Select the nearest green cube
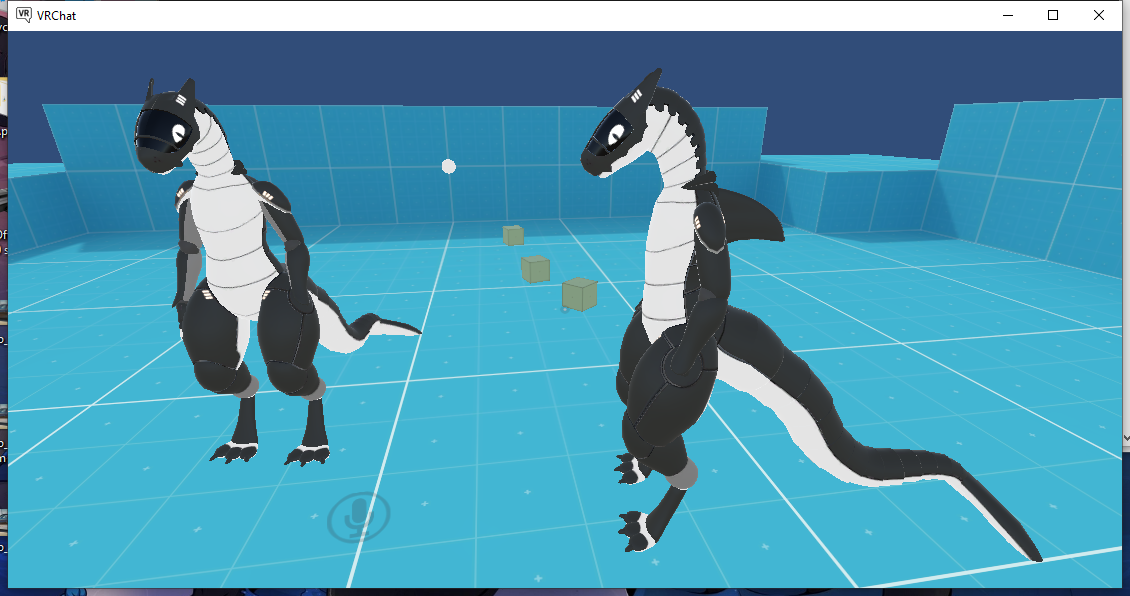Viewport: 1130px width, 596px height. (x=579, y=294)
